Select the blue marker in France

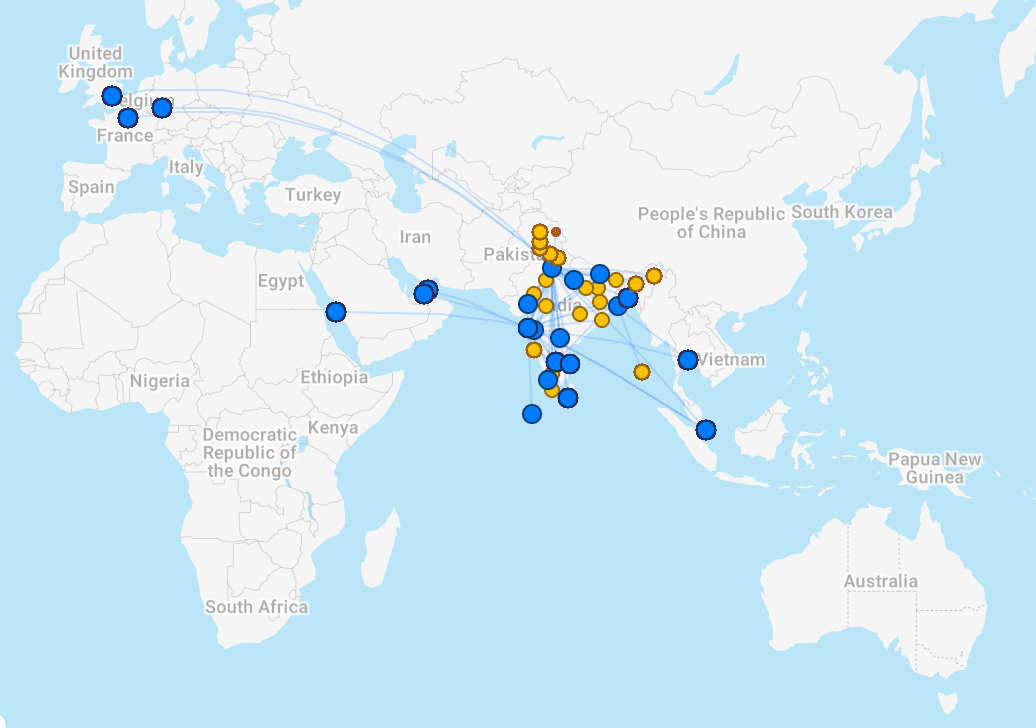coord(128,118)
